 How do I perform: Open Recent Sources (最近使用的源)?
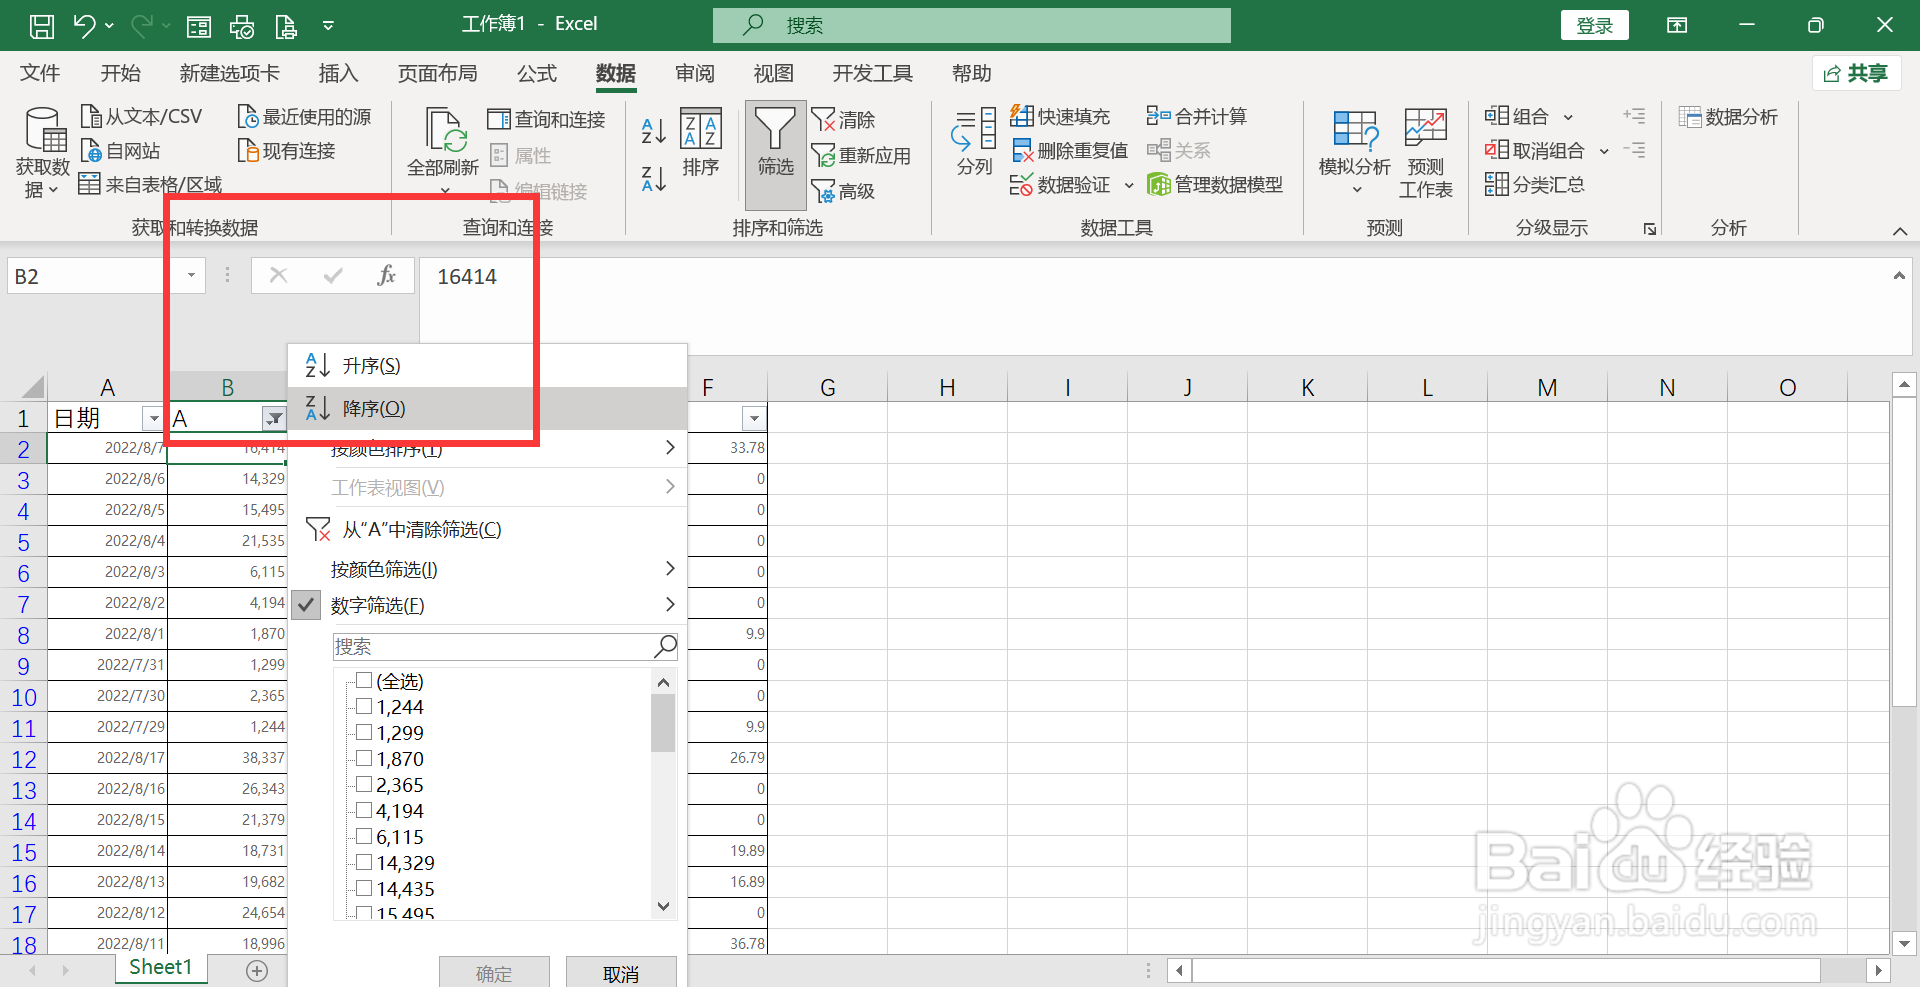(304, 117)
